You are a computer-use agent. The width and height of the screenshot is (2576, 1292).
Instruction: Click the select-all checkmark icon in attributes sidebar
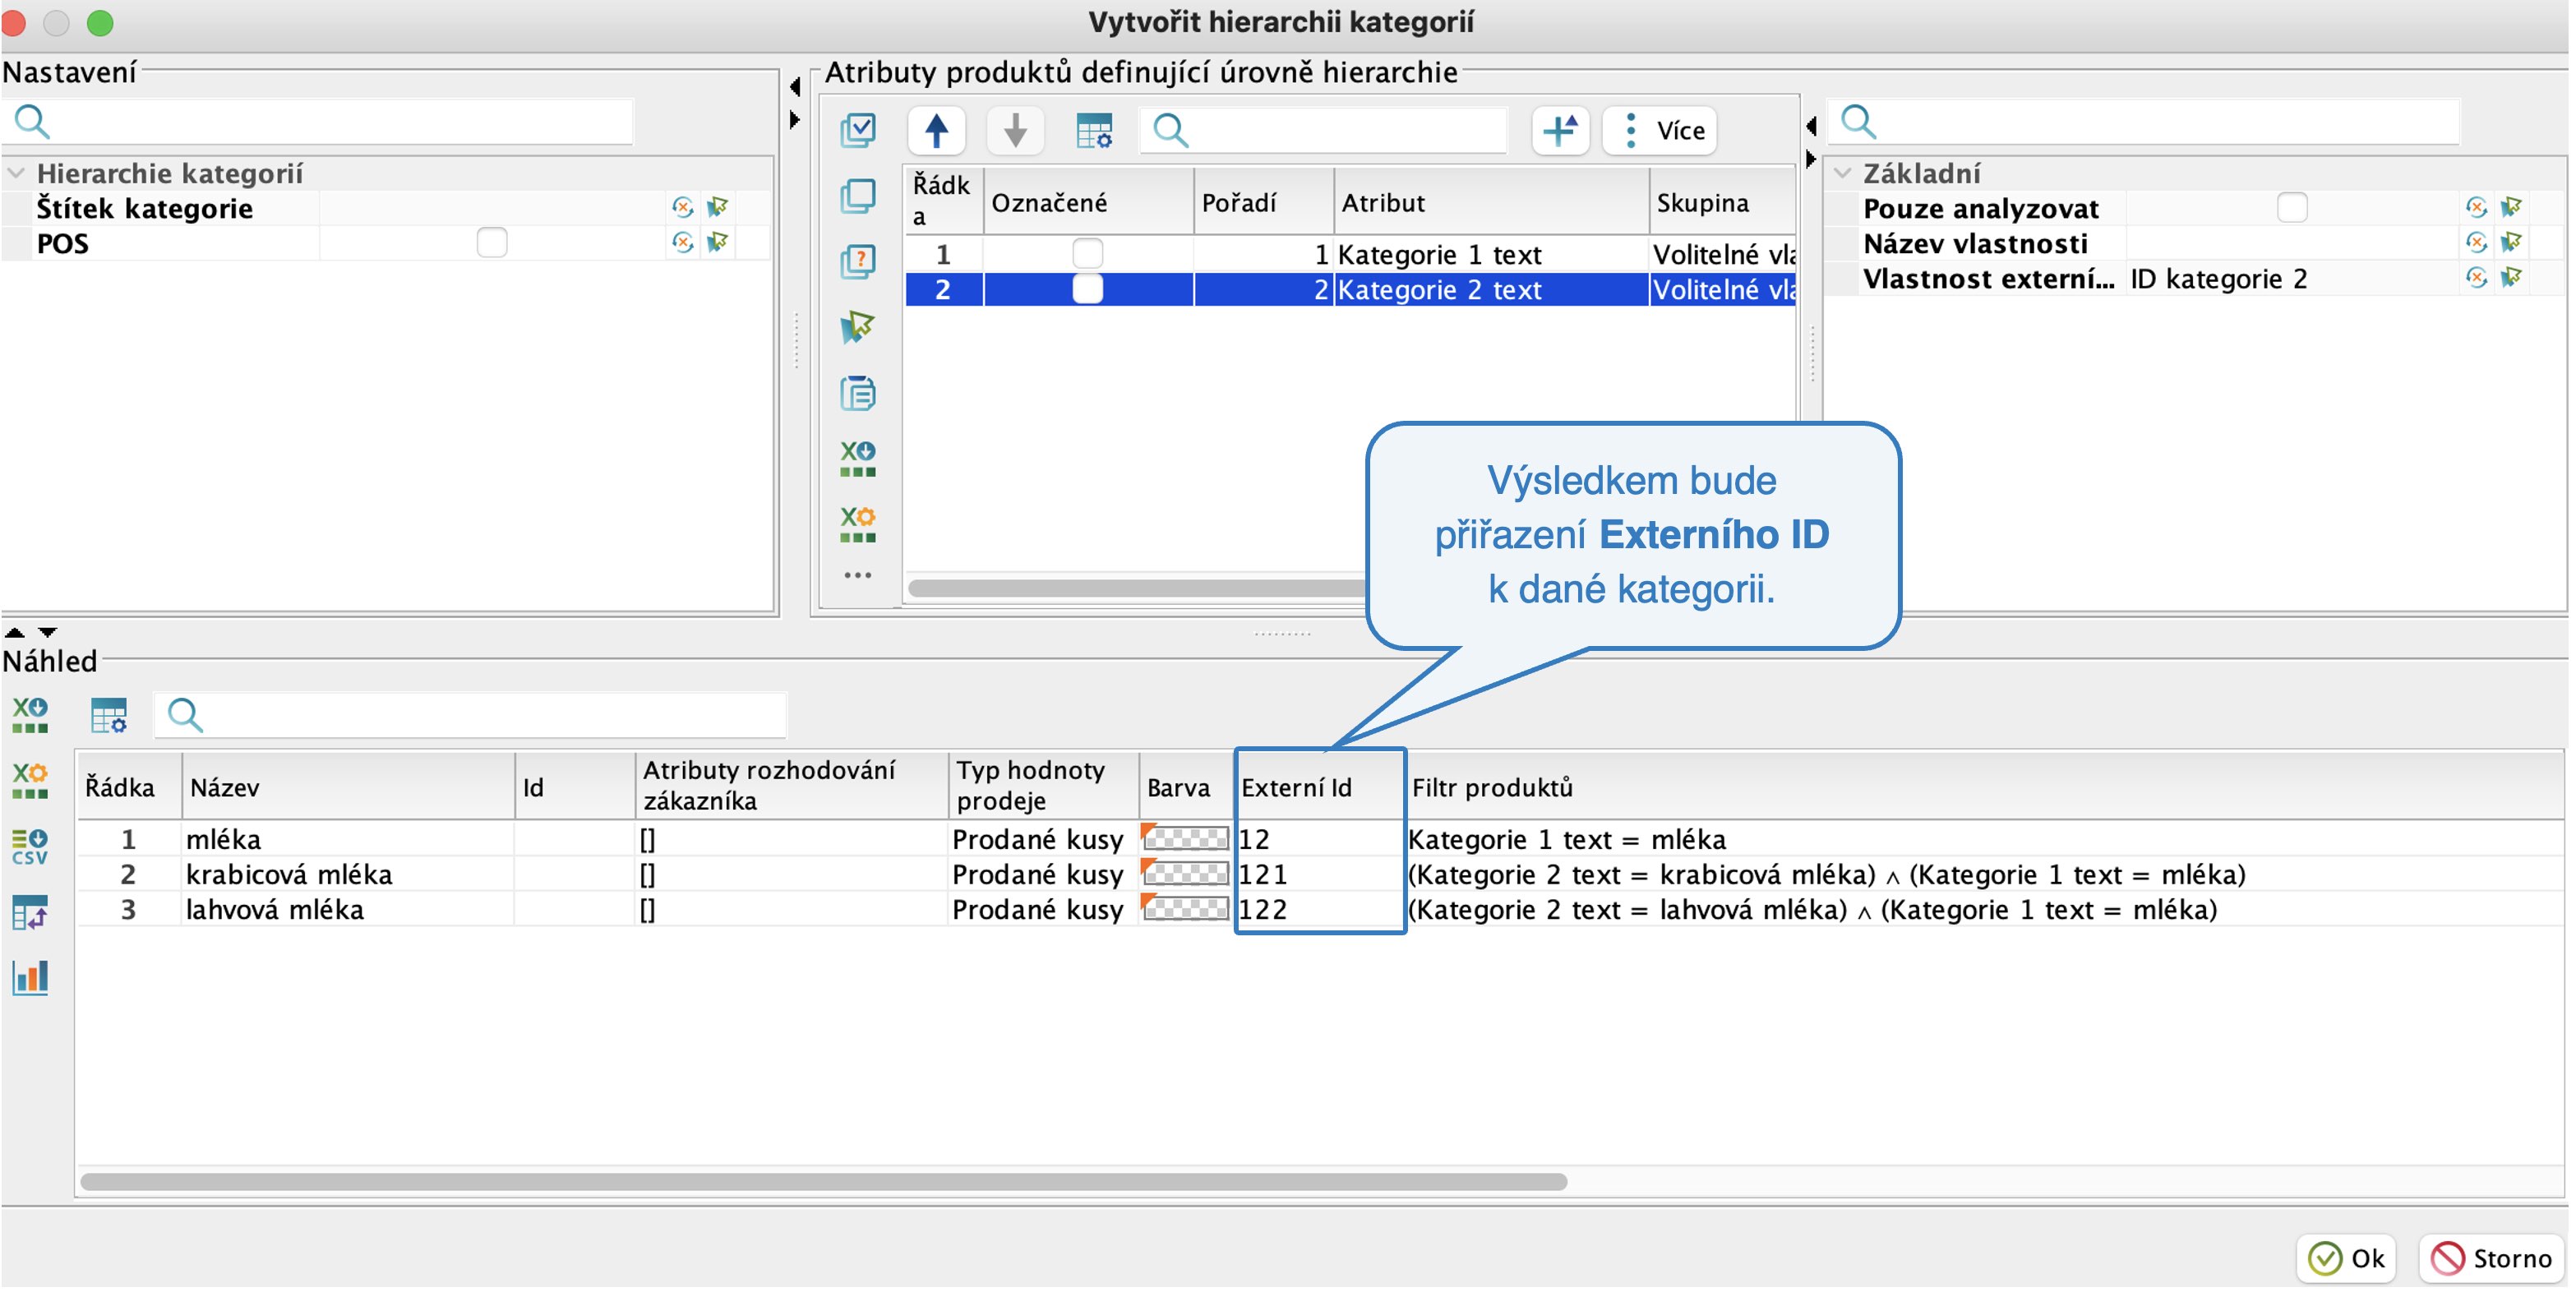tap(857, 130)
